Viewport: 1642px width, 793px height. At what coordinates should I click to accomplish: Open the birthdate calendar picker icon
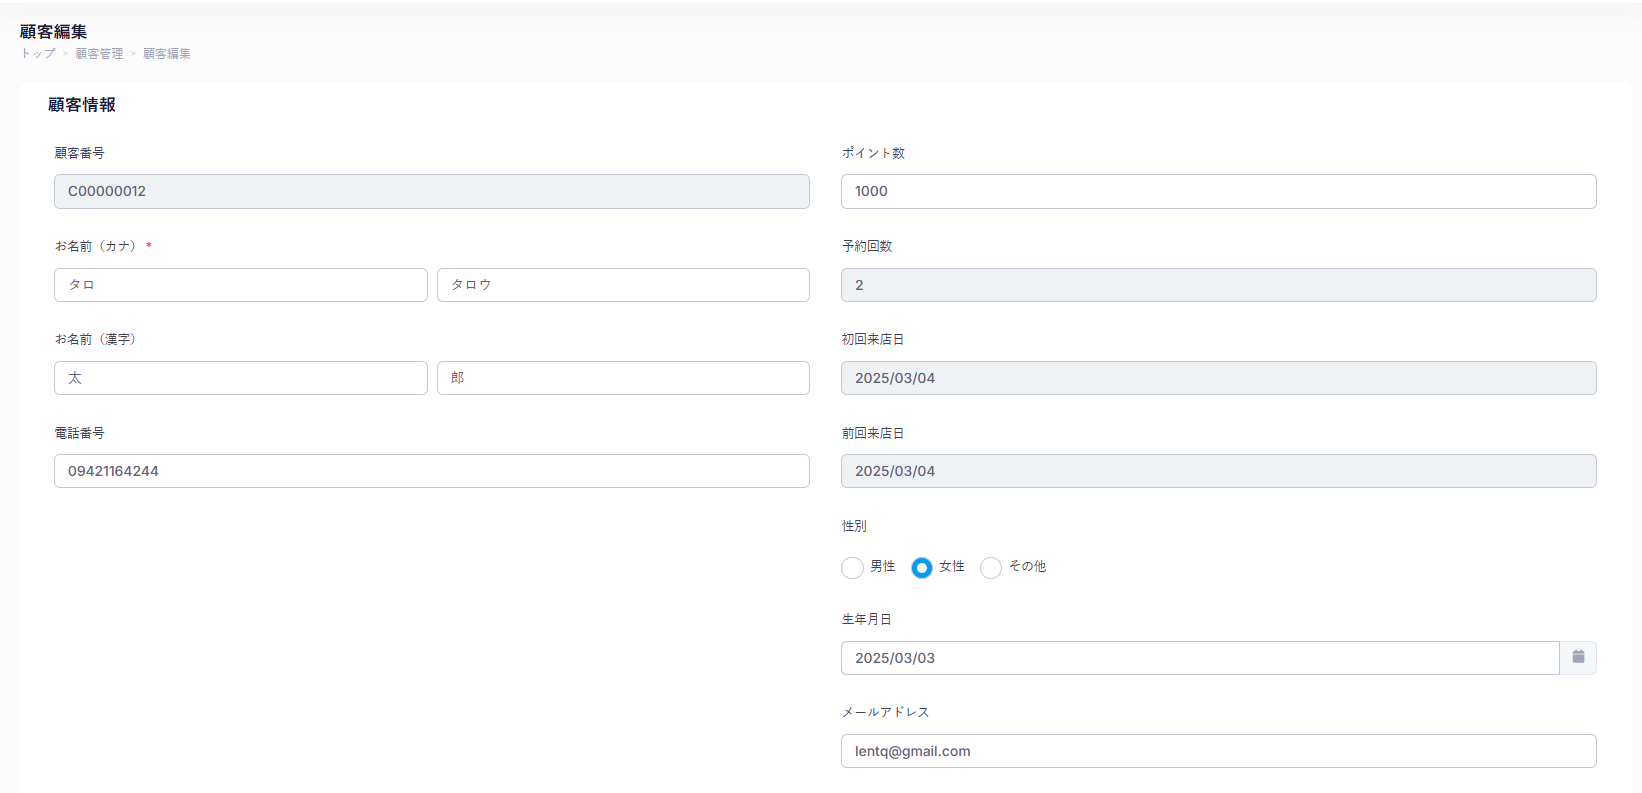coord(1578,658)
